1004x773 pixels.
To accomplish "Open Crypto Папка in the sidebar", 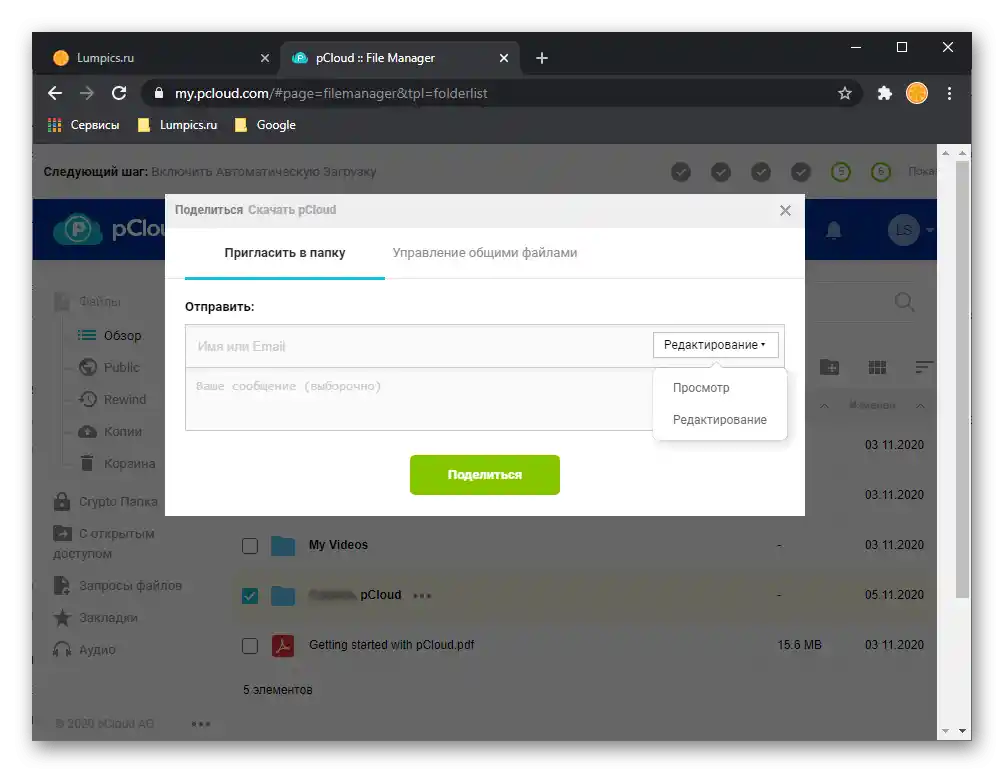I will [x=106, y=501].
